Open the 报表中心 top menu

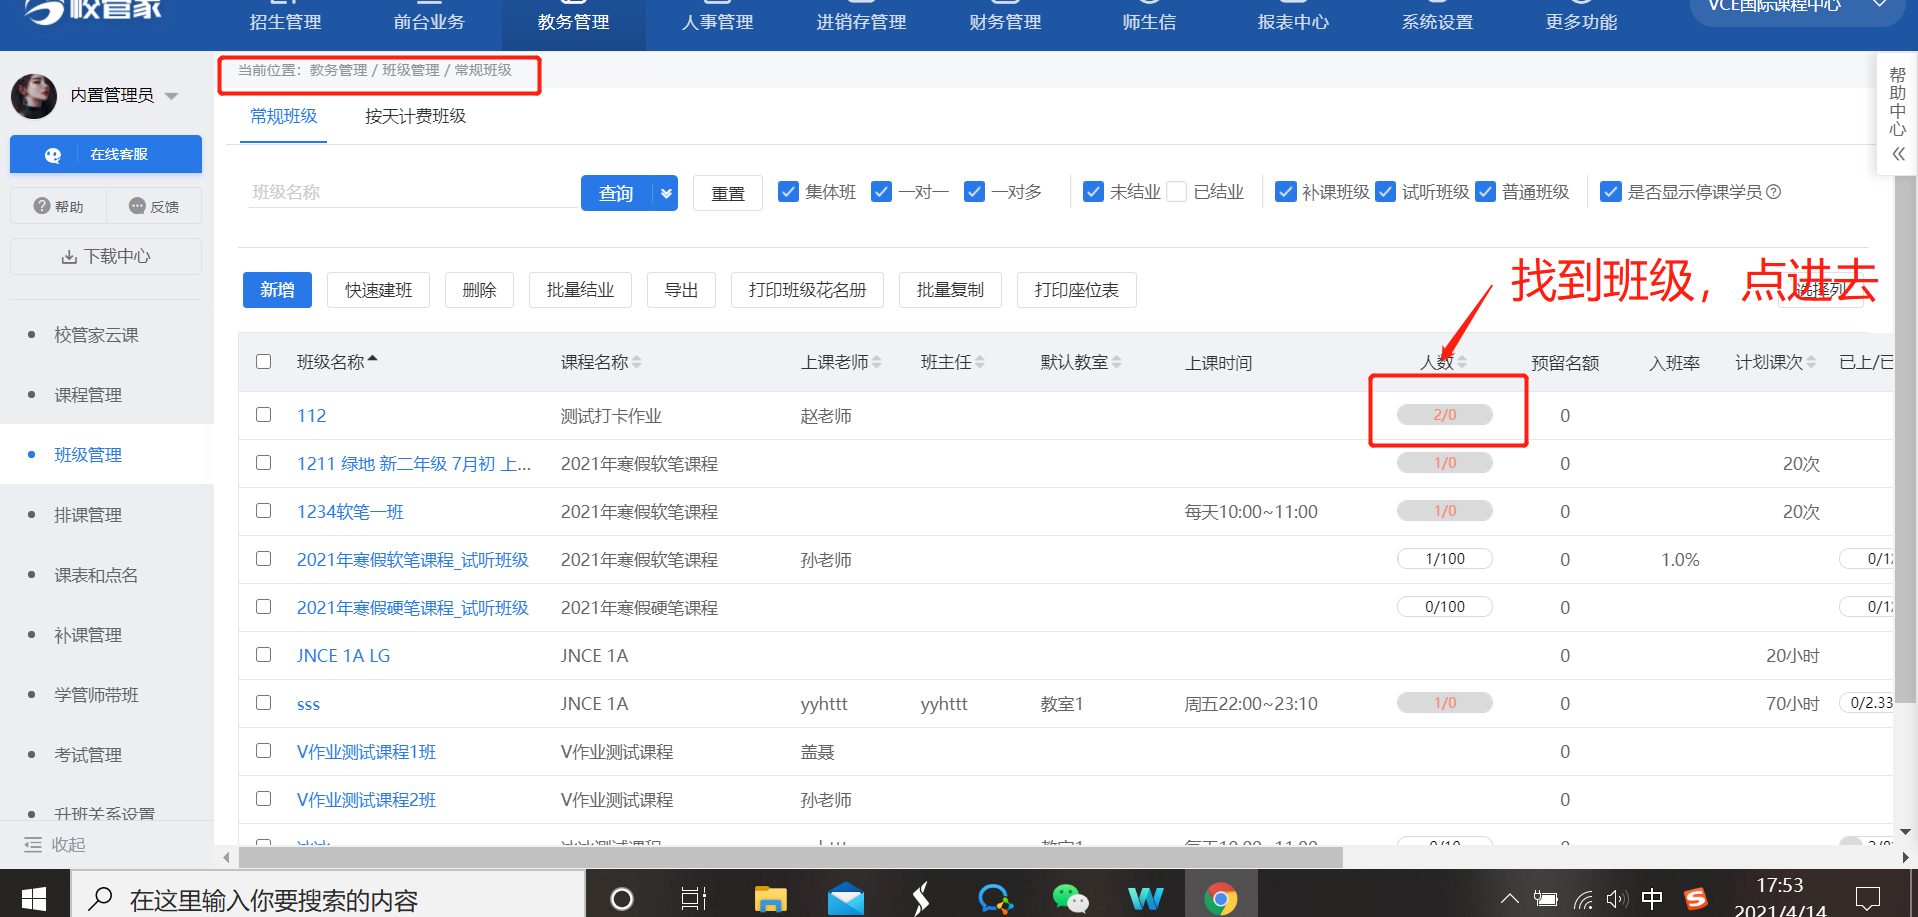point(1294,22)
